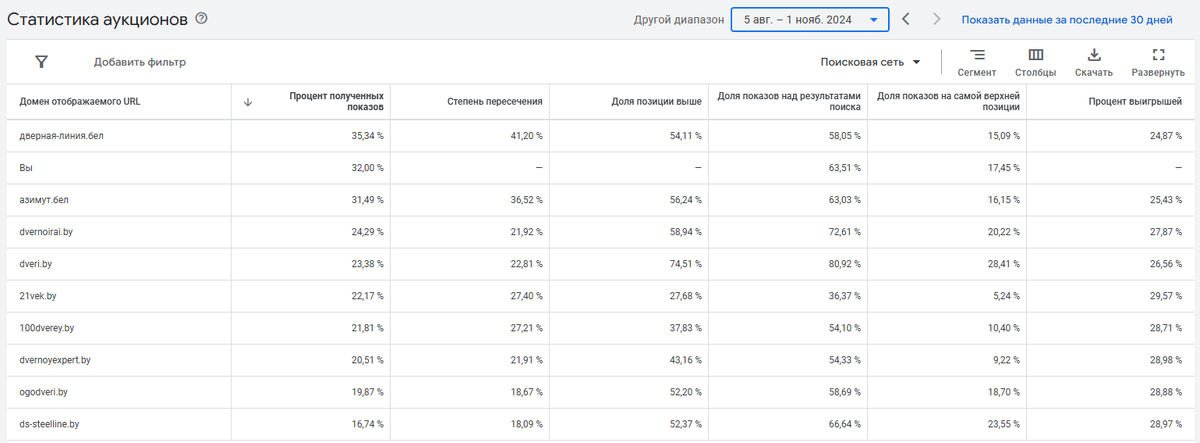Go to the next date range arrow

(936, 19)
